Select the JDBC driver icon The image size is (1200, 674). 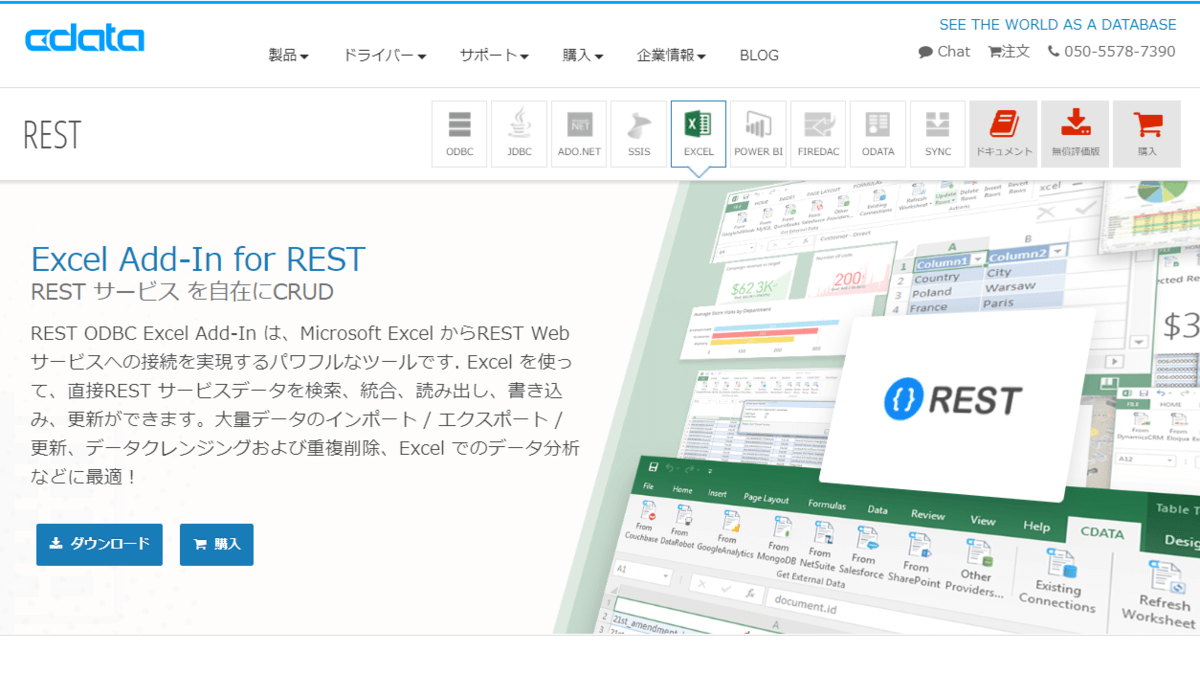pyautogui.click(x=519, y=134)
